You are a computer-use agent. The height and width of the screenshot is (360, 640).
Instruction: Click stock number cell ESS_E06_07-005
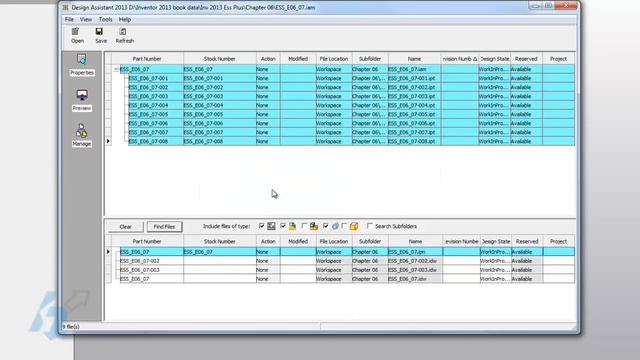[220, 114]
